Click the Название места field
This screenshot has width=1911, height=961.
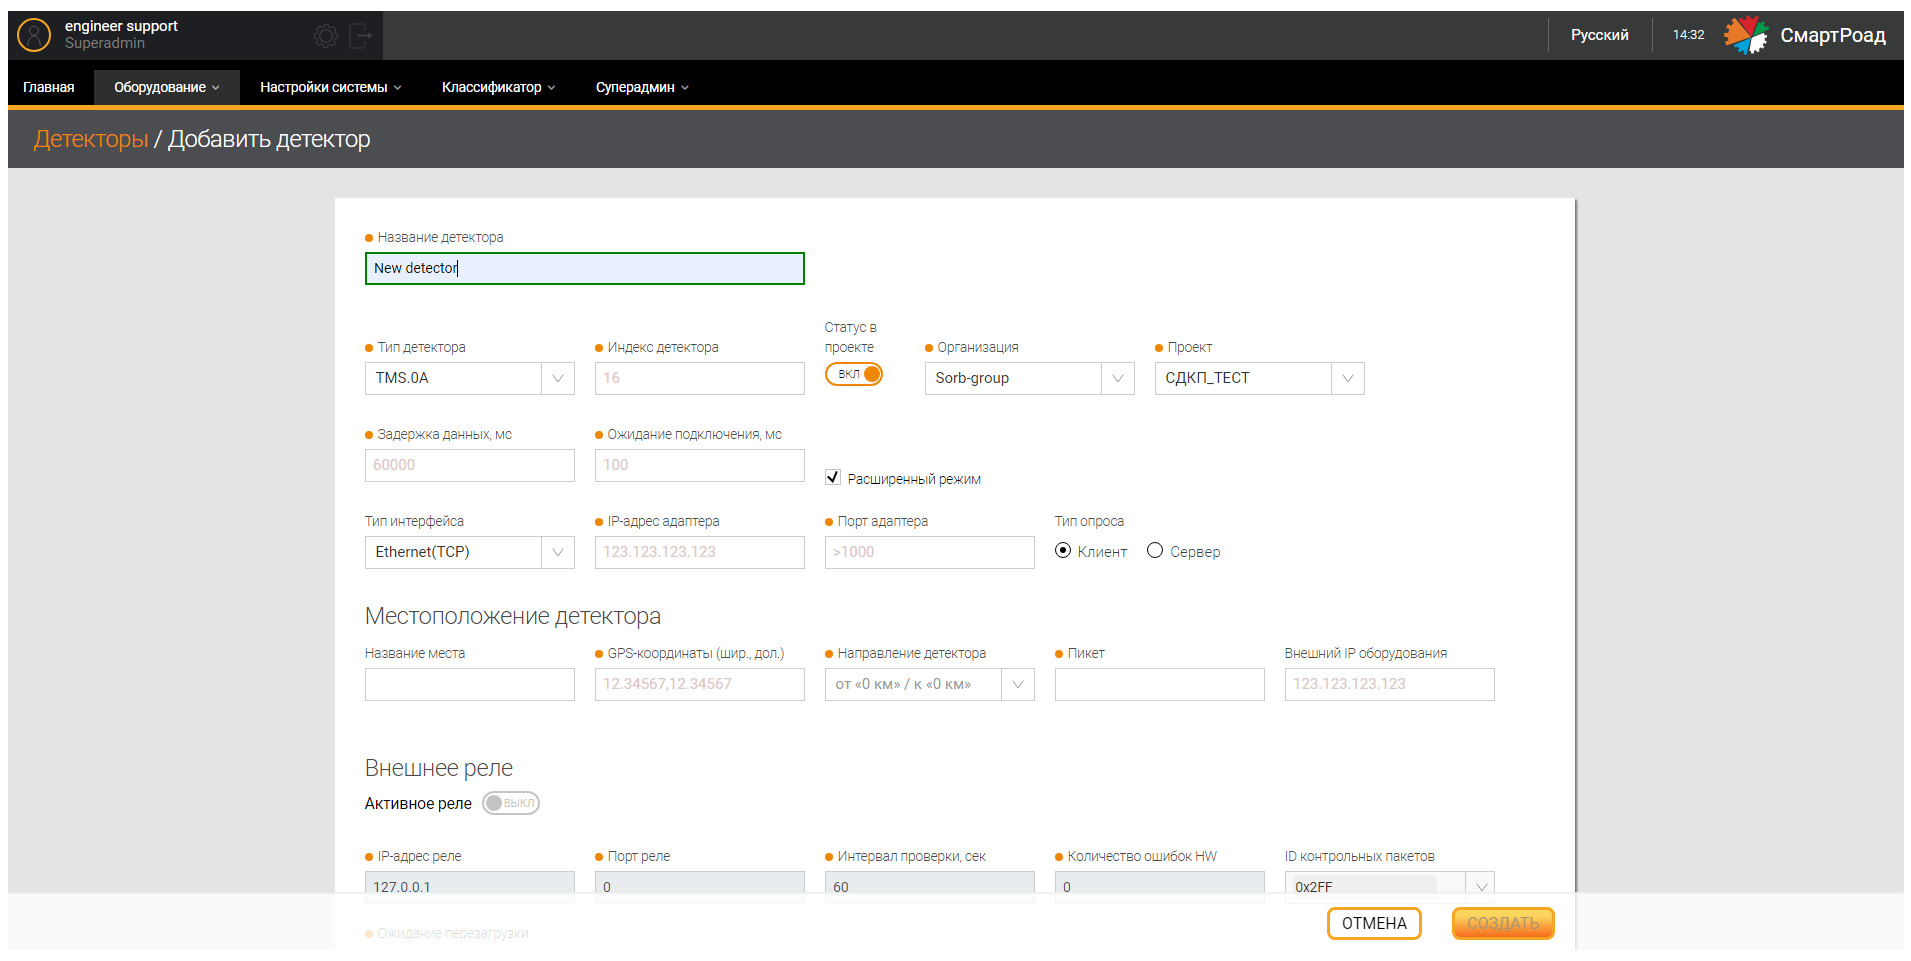click(470, 684)
